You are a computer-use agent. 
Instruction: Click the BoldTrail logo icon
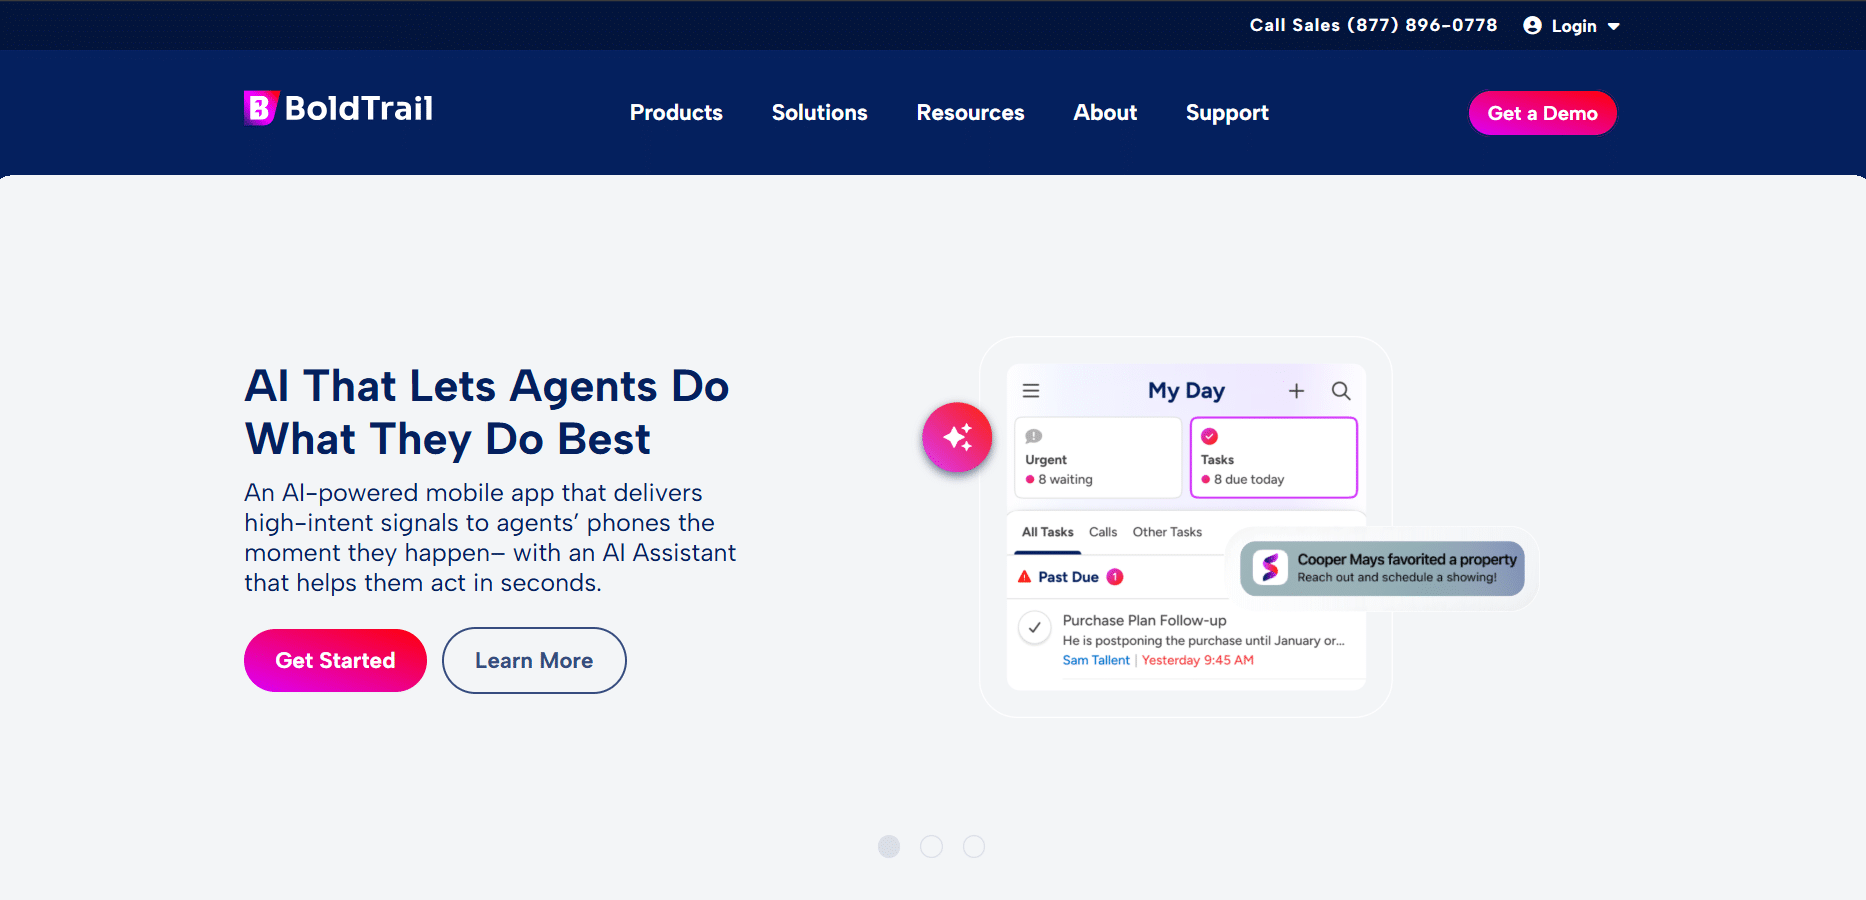pos(260,108)
